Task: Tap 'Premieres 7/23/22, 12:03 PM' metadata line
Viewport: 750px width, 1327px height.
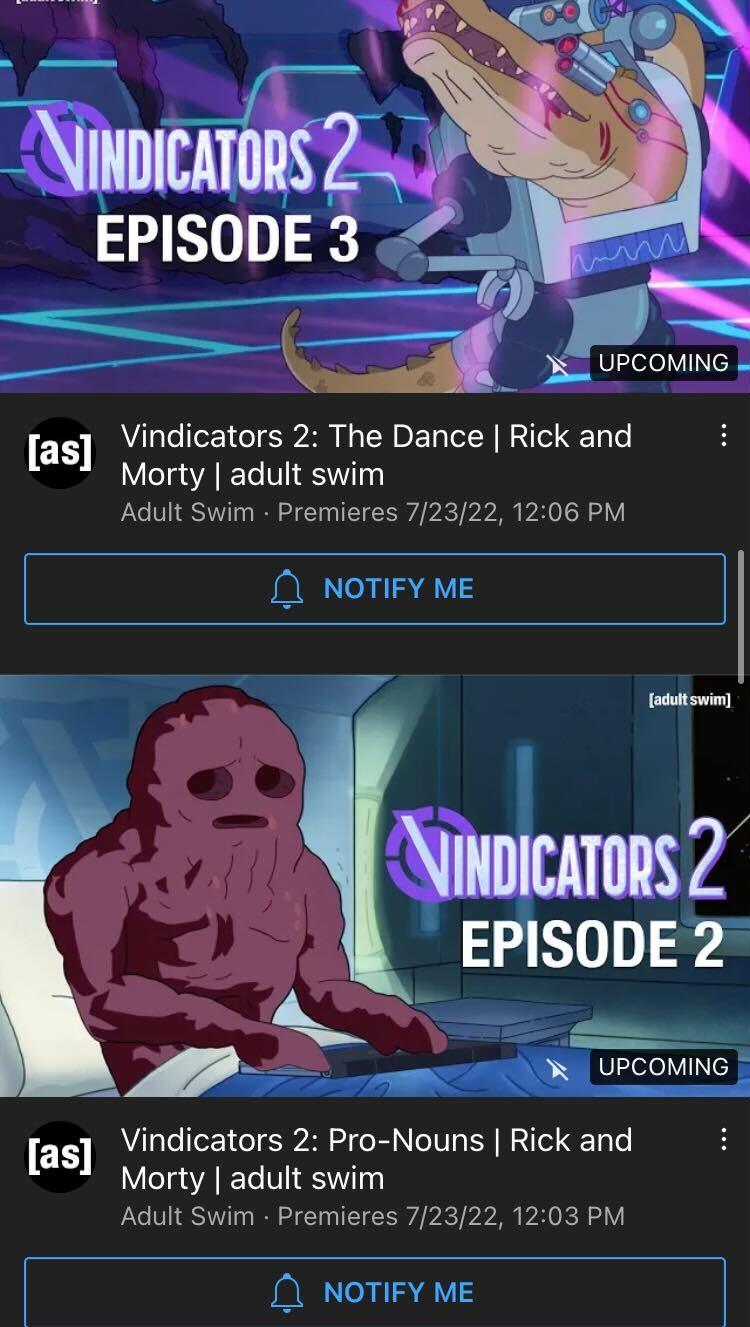Action: [x=451, y=1216]
